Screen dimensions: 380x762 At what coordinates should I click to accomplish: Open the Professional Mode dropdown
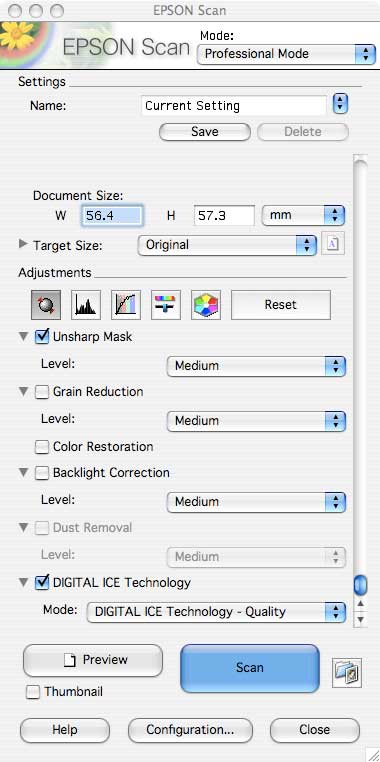(286, 54)
